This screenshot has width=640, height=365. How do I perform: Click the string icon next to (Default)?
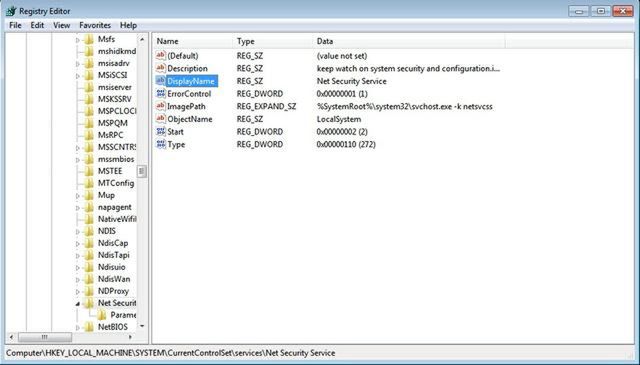click(161, 56)
